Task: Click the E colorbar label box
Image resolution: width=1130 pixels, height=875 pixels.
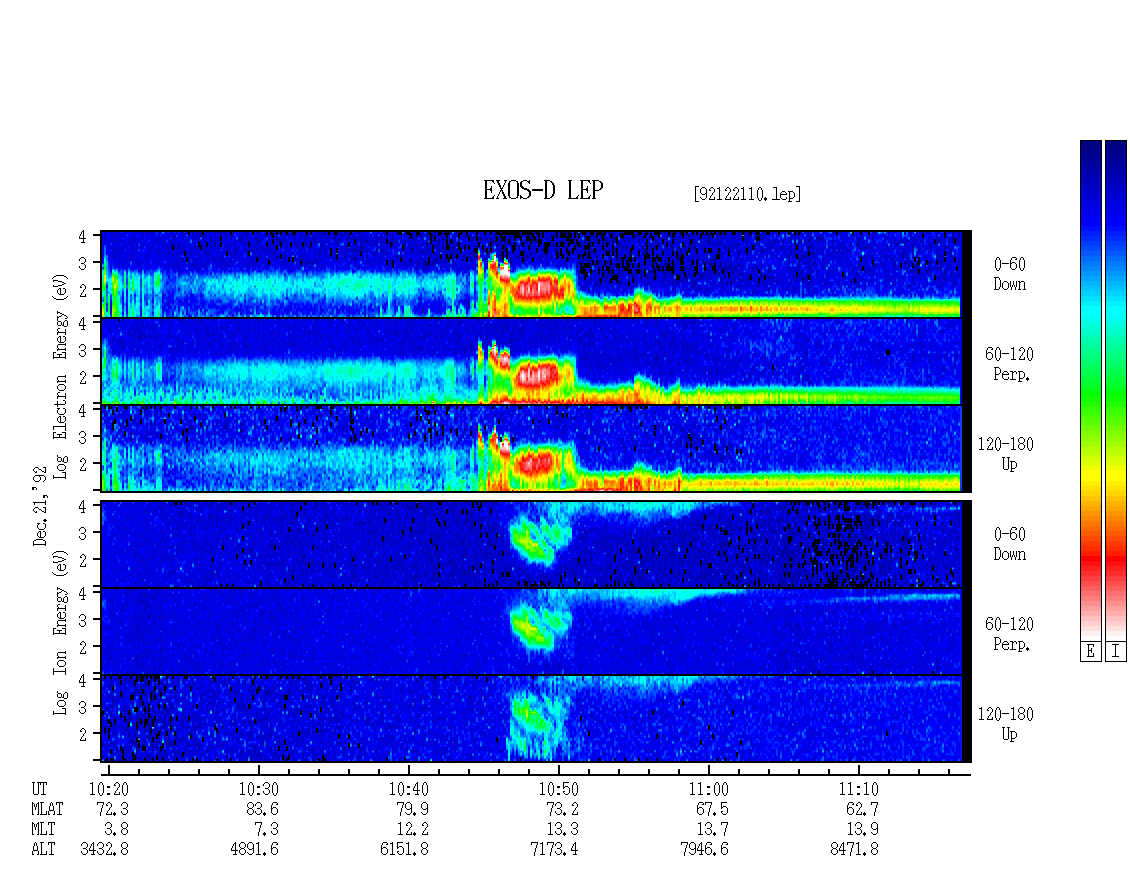Action: [1090, 652]
